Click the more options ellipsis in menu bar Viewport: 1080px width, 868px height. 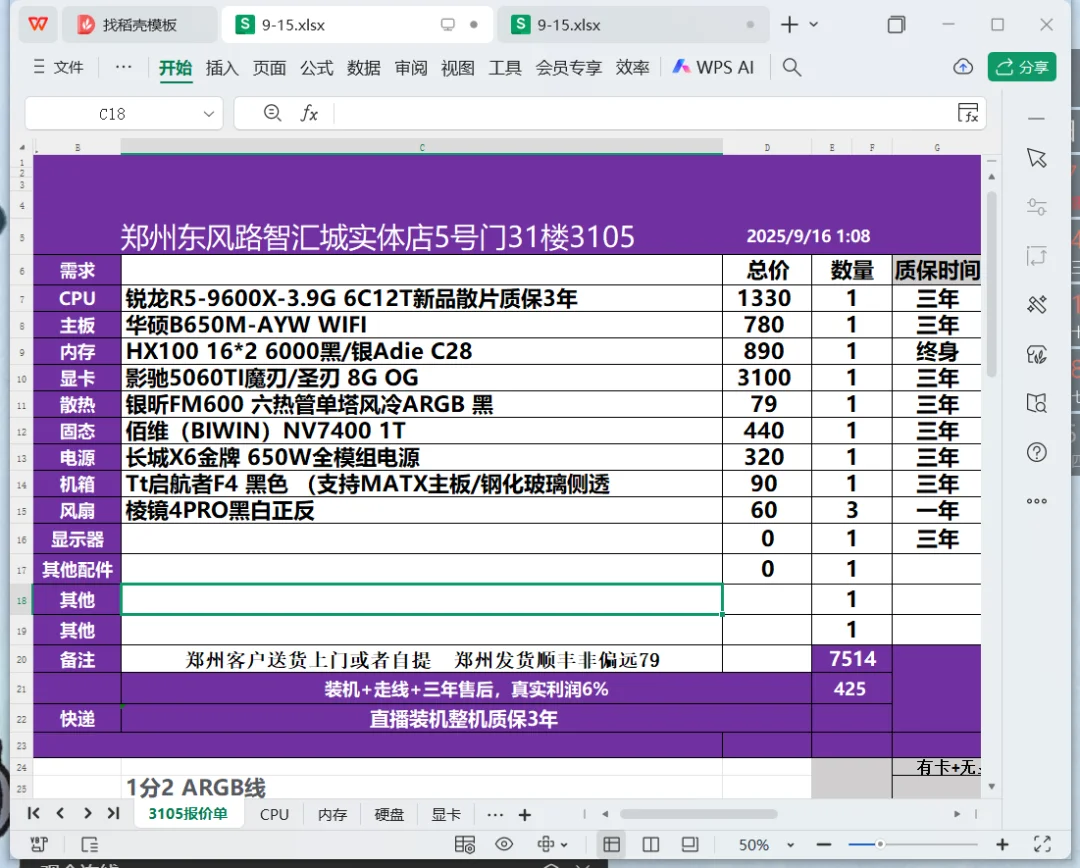tap(123, 67)
